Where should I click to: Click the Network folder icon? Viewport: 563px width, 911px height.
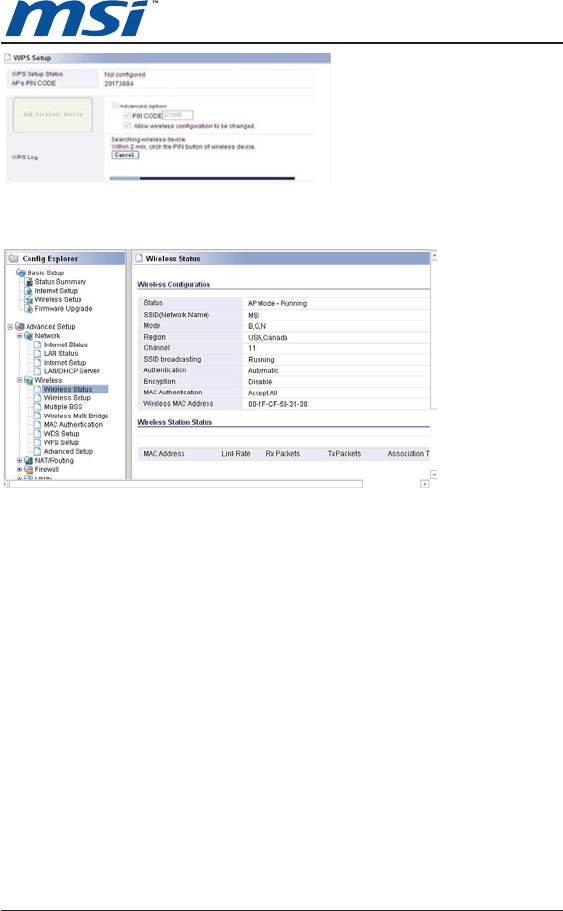[28, 336]
